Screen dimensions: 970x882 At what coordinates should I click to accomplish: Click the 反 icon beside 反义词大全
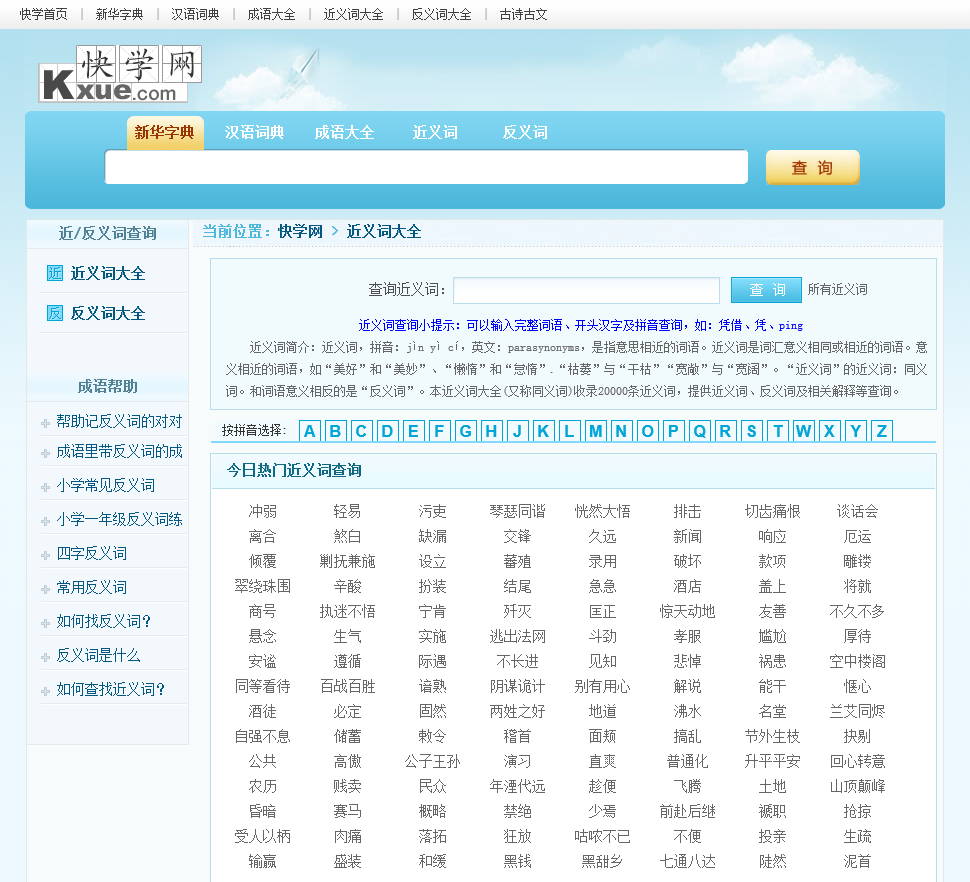(55, 313)
